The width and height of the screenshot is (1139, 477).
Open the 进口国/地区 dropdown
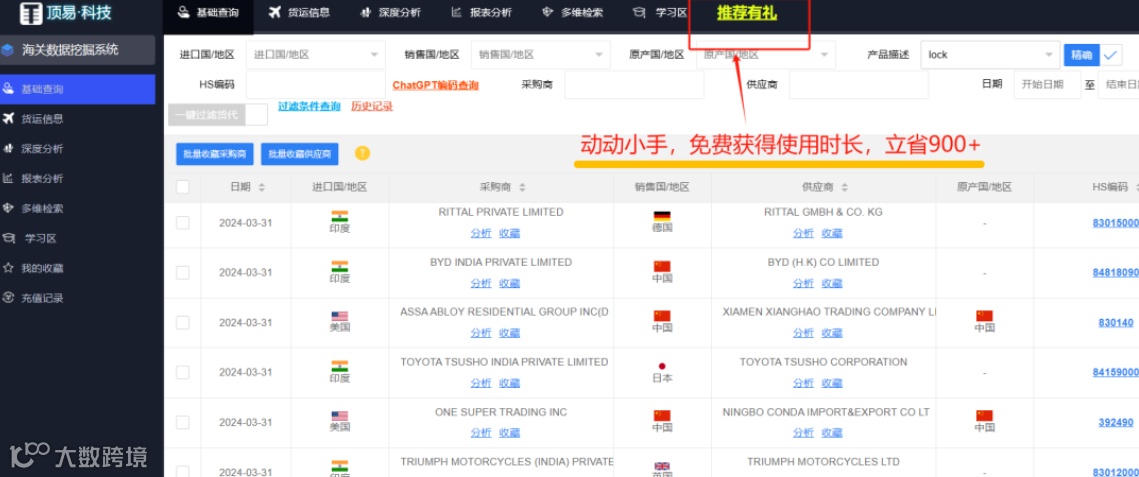316,54
